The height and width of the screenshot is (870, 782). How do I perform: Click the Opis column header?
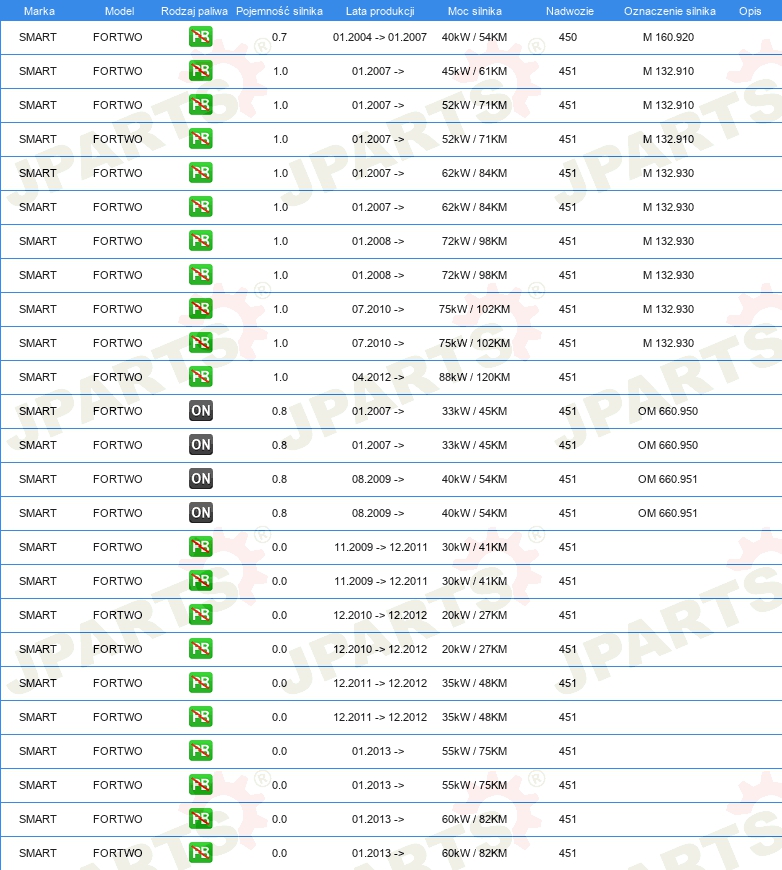coord(750,11)
